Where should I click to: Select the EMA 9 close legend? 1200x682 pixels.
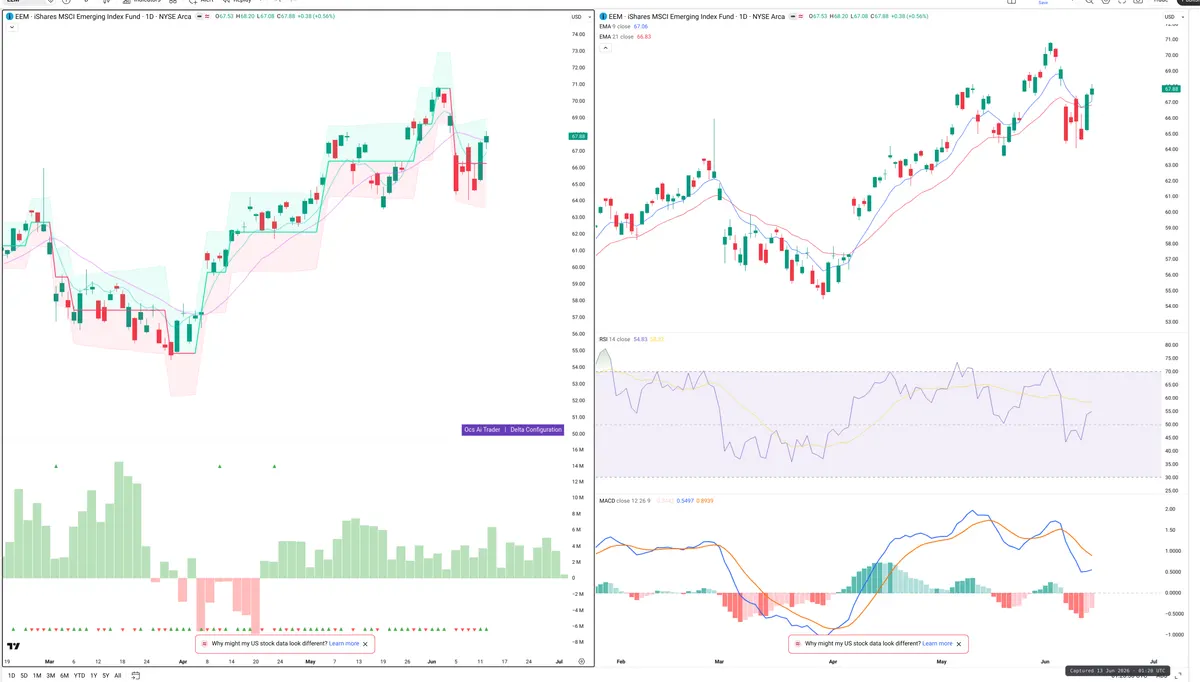point(616,27)
